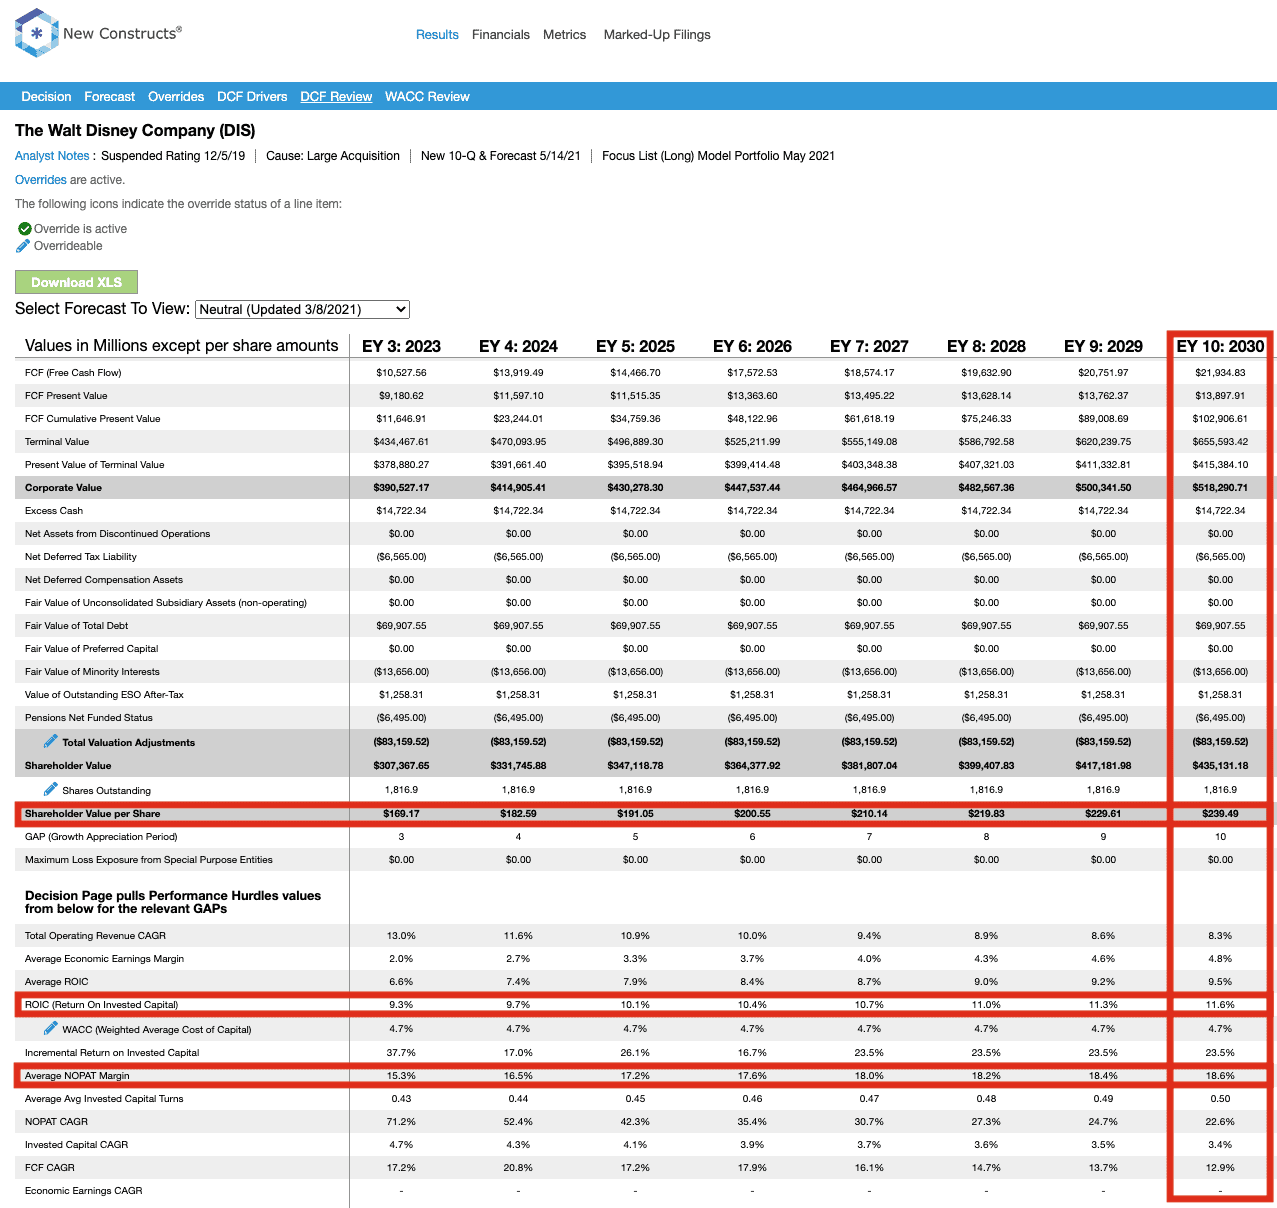
Task: Click the EY 6: 2026 column header
Action: pos(752,346)
